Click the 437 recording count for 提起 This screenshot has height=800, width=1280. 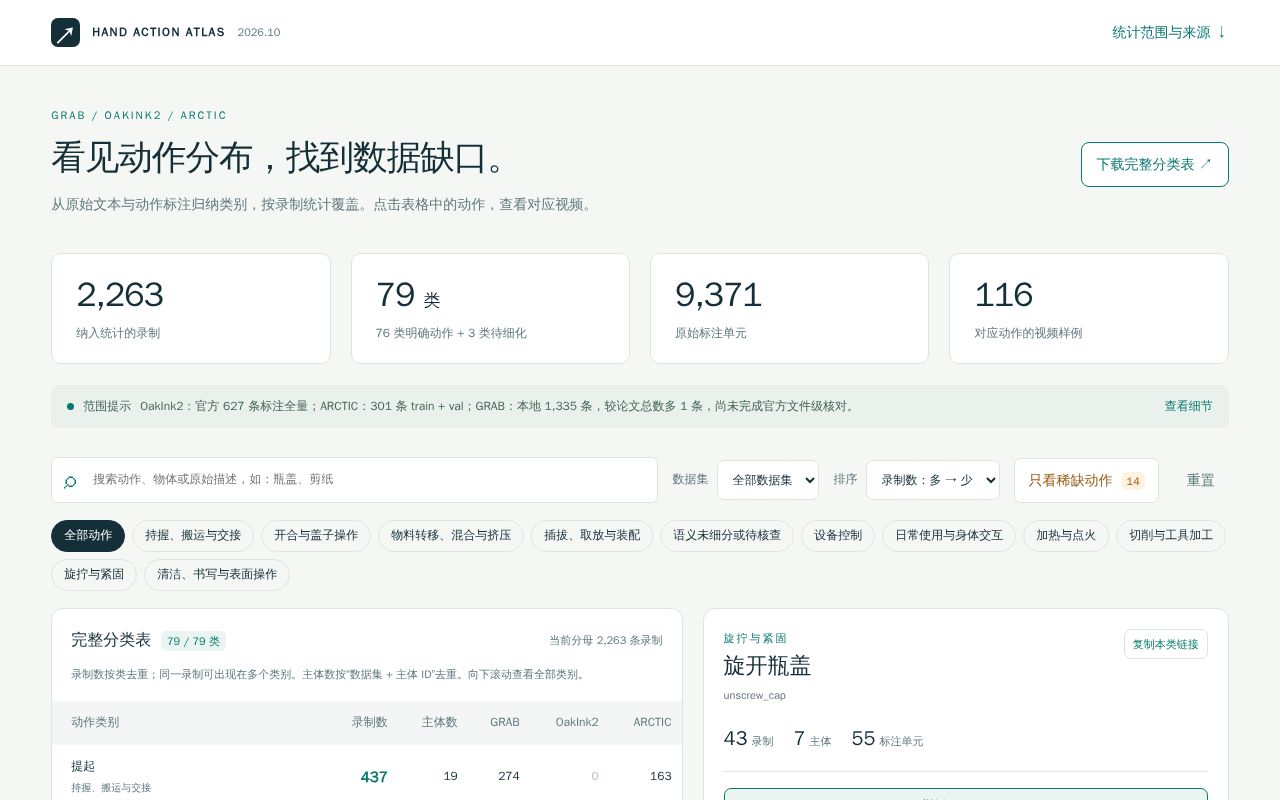click(x=374, y=777)
